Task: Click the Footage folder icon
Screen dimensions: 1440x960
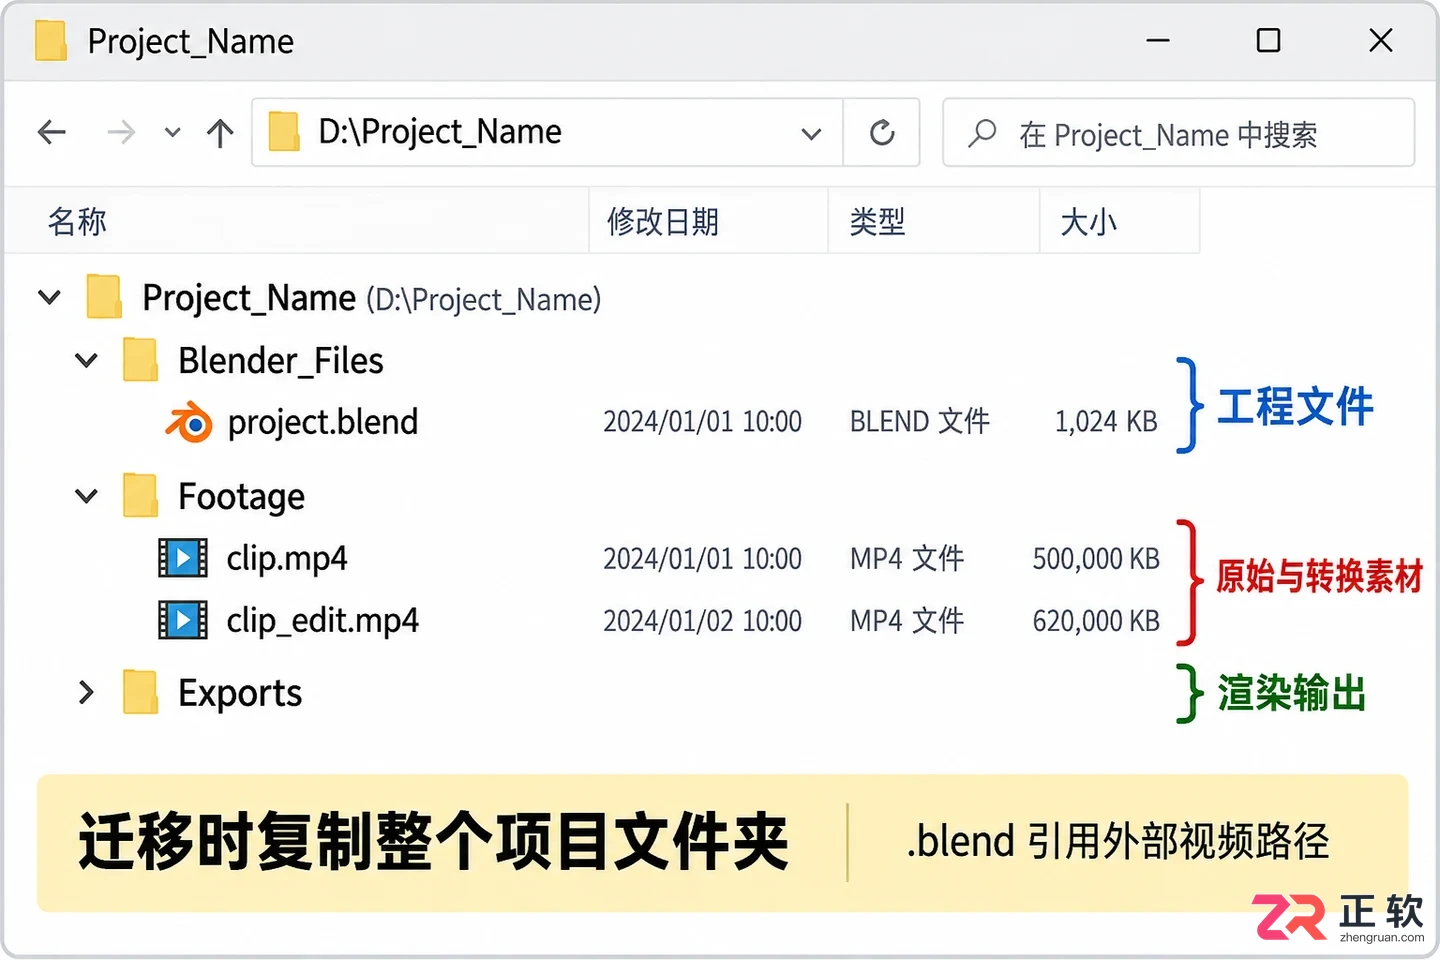Action: pyautogui.click(x=141, y=496)
